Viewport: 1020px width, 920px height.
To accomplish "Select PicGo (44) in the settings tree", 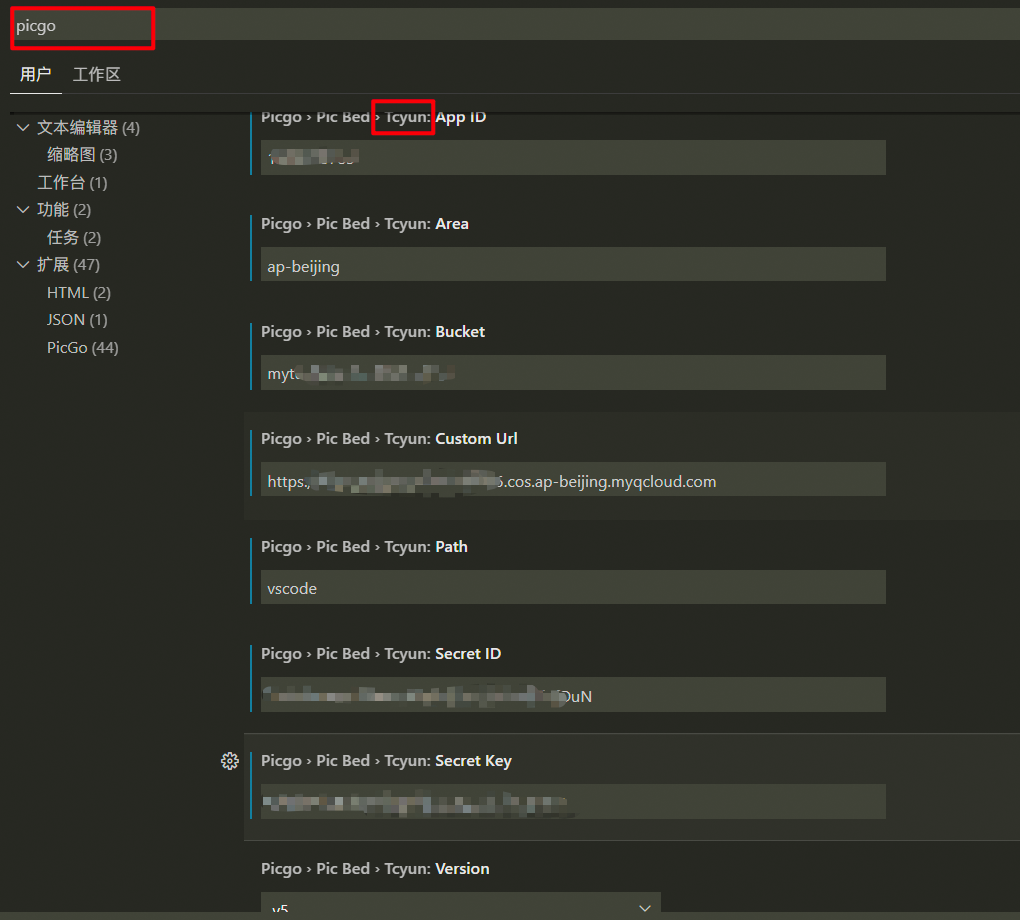I will [83, 347].
